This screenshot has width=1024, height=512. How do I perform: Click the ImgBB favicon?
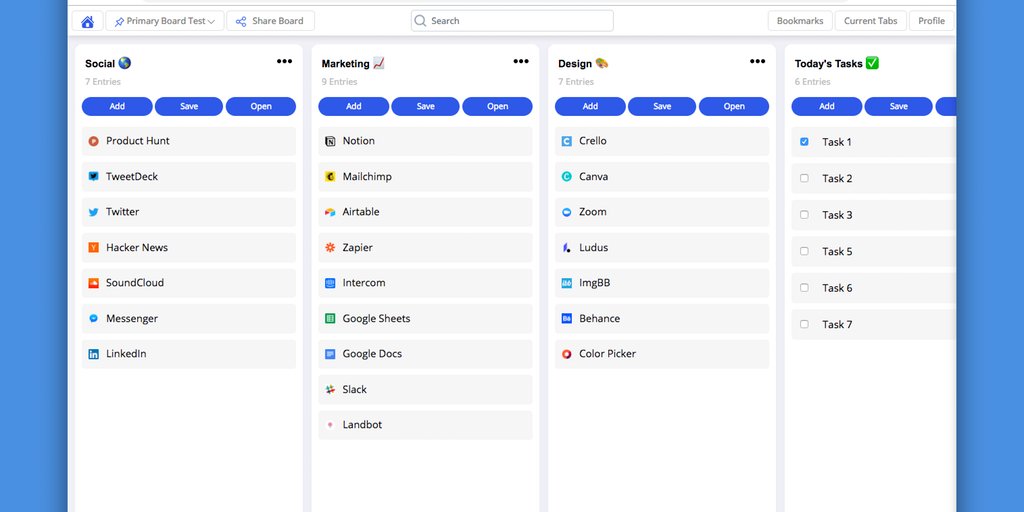click(566, 283)
